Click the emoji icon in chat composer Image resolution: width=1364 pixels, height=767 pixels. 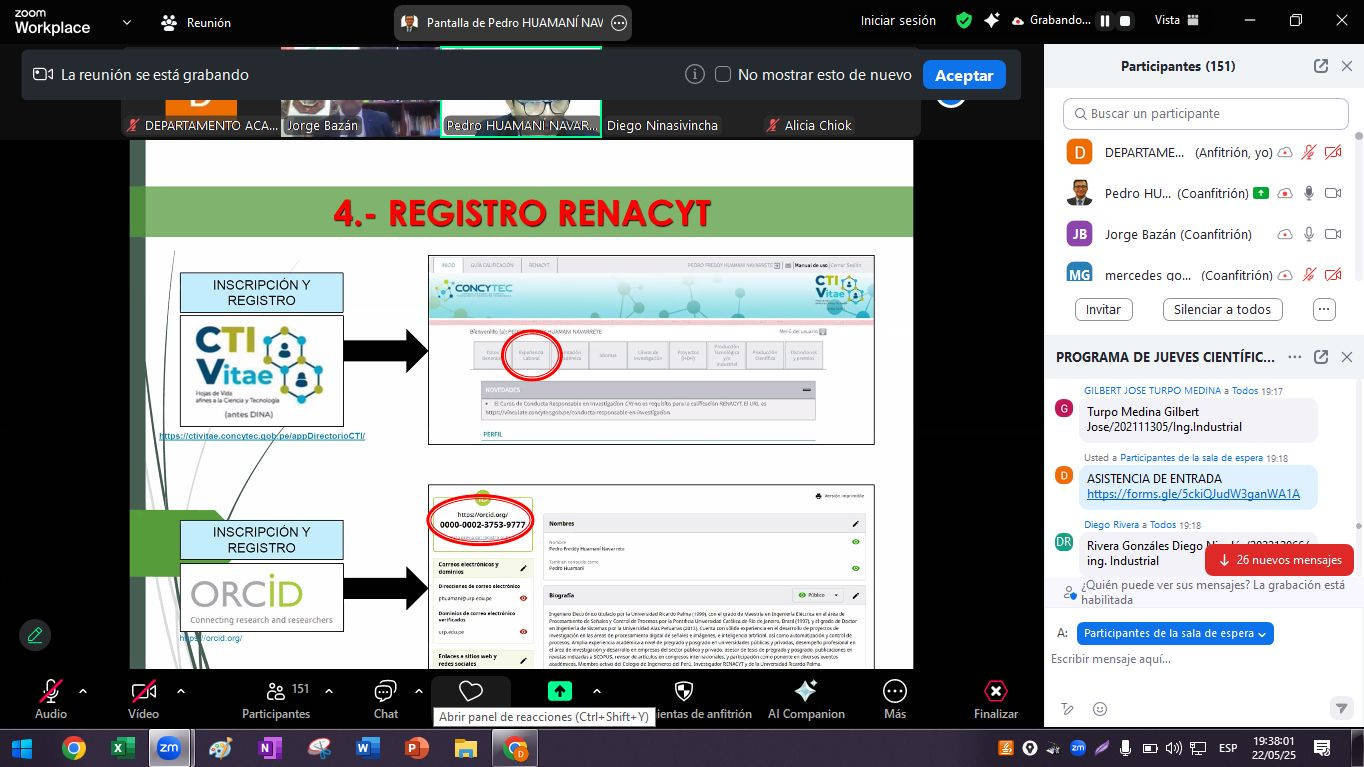tap(1100, 709)
